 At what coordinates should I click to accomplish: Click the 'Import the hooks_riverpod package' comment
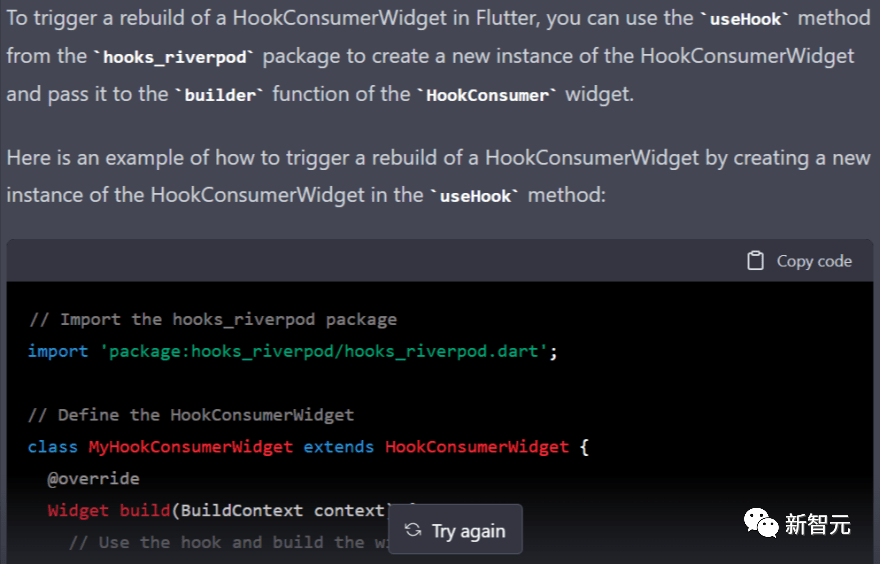[x=213, y=320]
